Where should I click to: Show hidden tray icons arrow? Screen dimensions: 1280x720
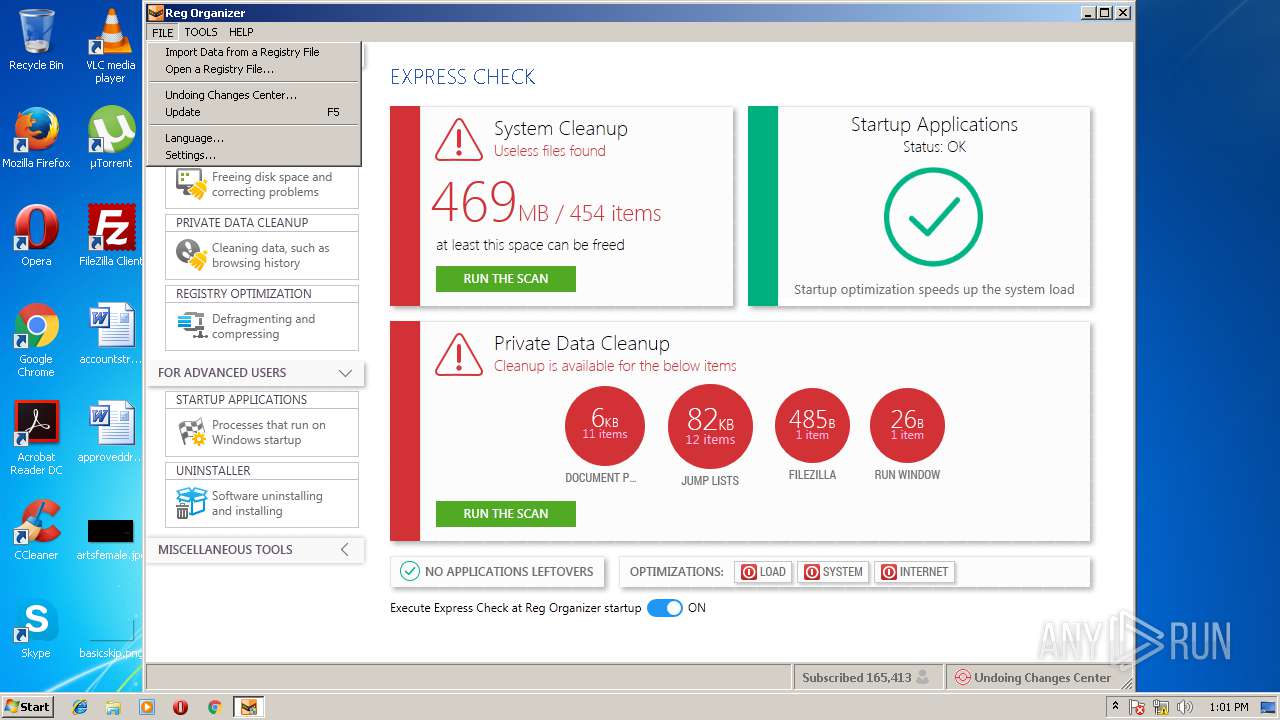click(1115, 706)
